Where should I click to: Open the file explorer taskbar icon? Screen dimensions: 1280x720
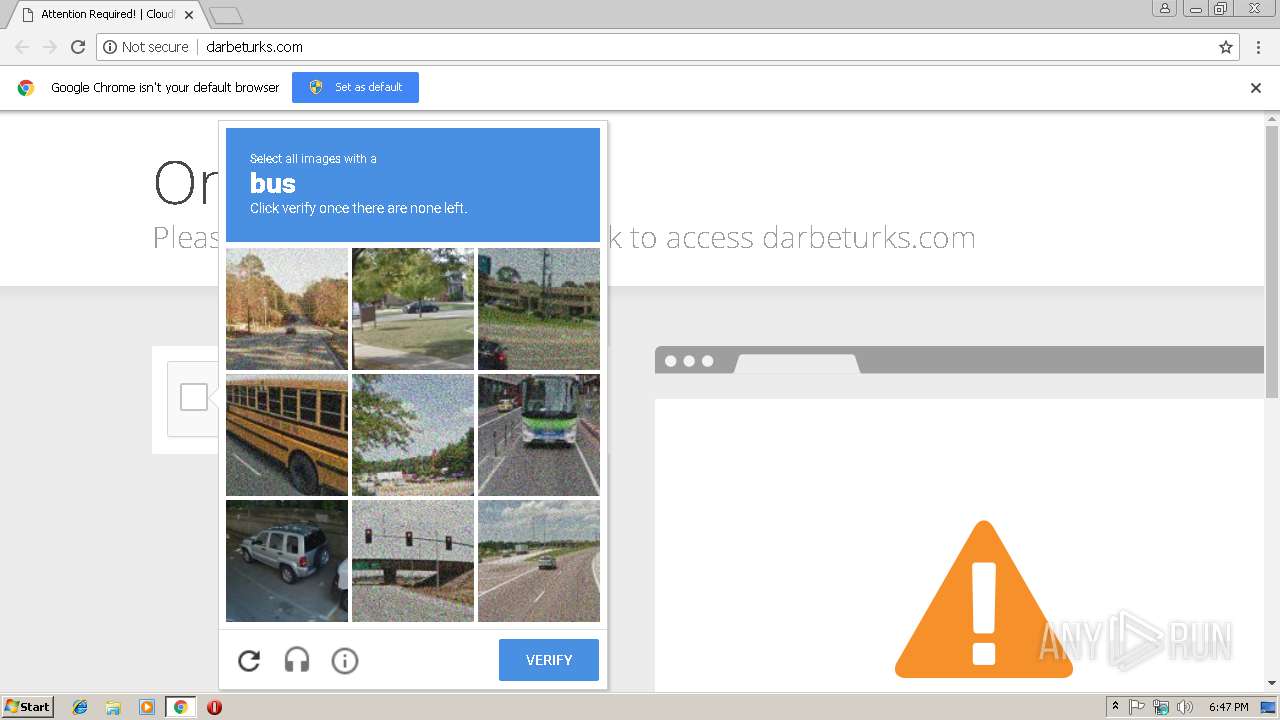click(113, 707)
